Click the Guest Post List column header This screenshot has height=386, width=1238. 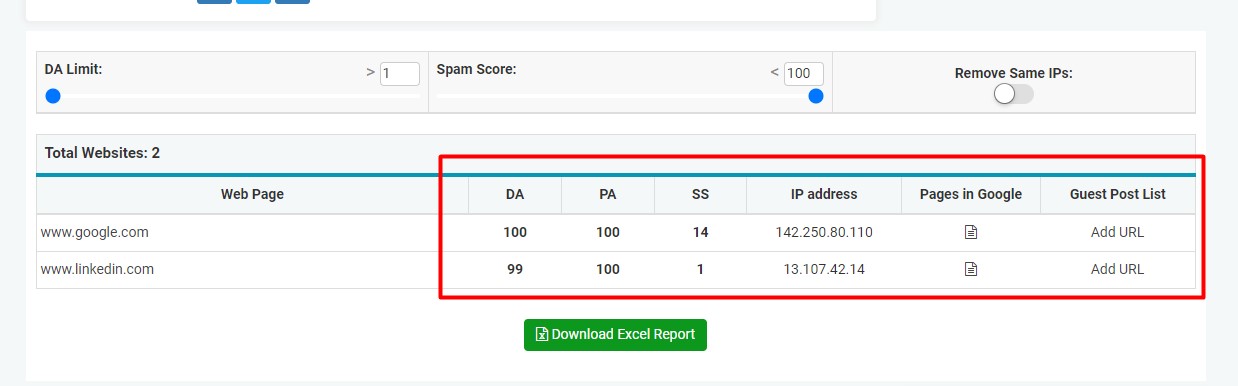1118,194
